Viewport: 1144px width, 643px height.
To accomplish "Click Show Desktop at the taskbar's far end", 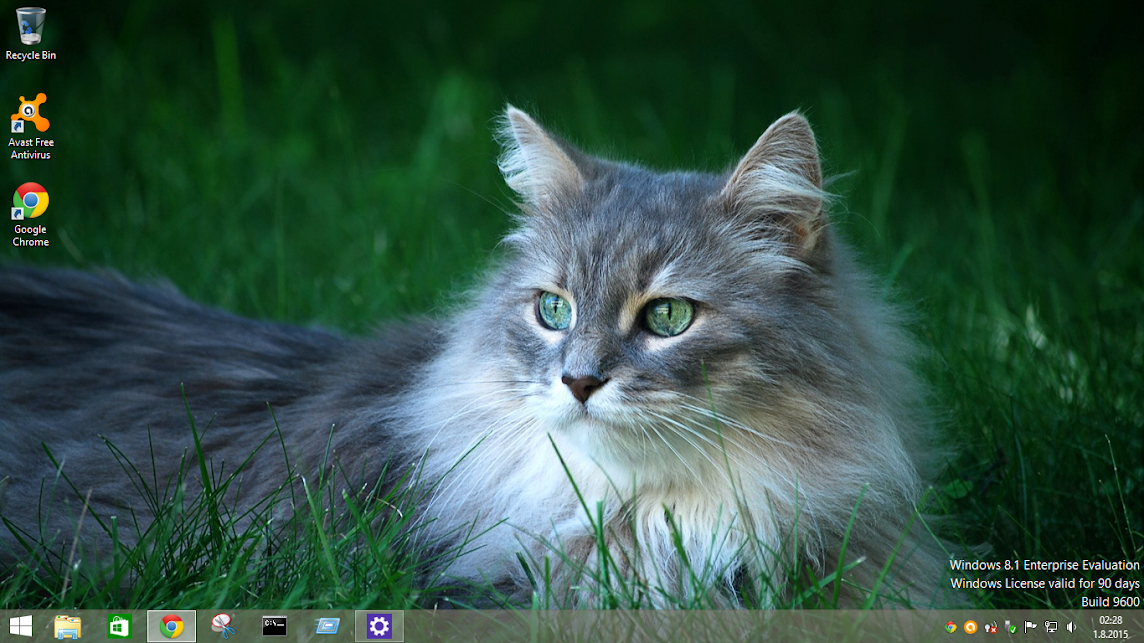I will pyautogui.click(x=1140, y=626).
